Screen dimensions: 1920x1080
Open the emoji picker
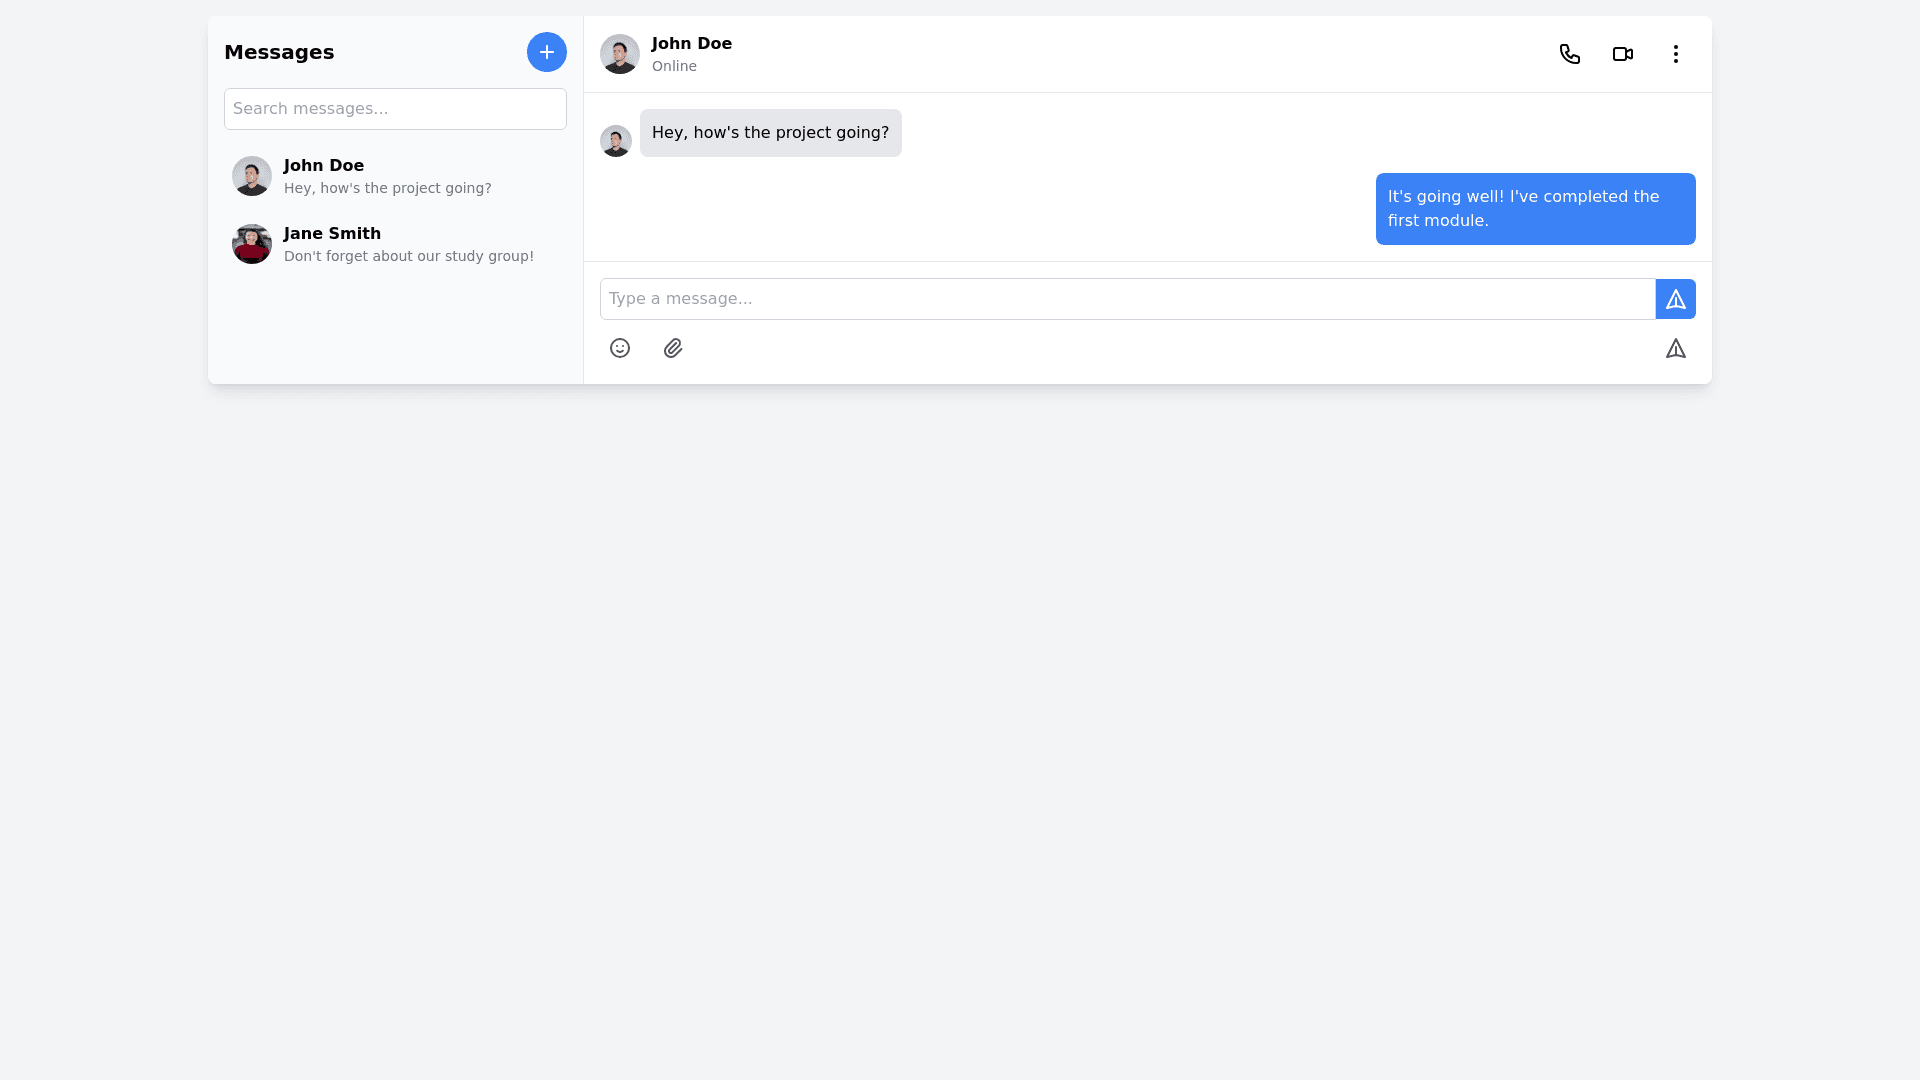tap(620, 348)
